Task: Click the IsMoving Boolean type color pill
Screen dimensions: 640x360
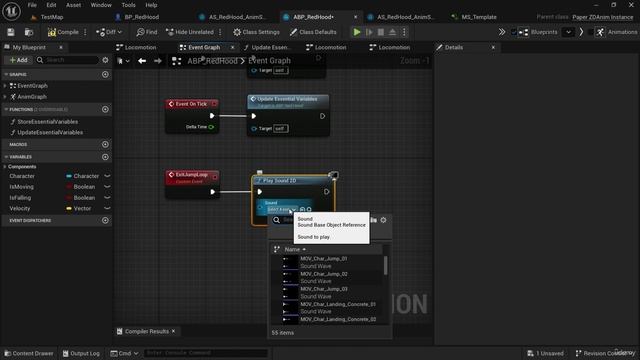Action: (x=69, y=187)
